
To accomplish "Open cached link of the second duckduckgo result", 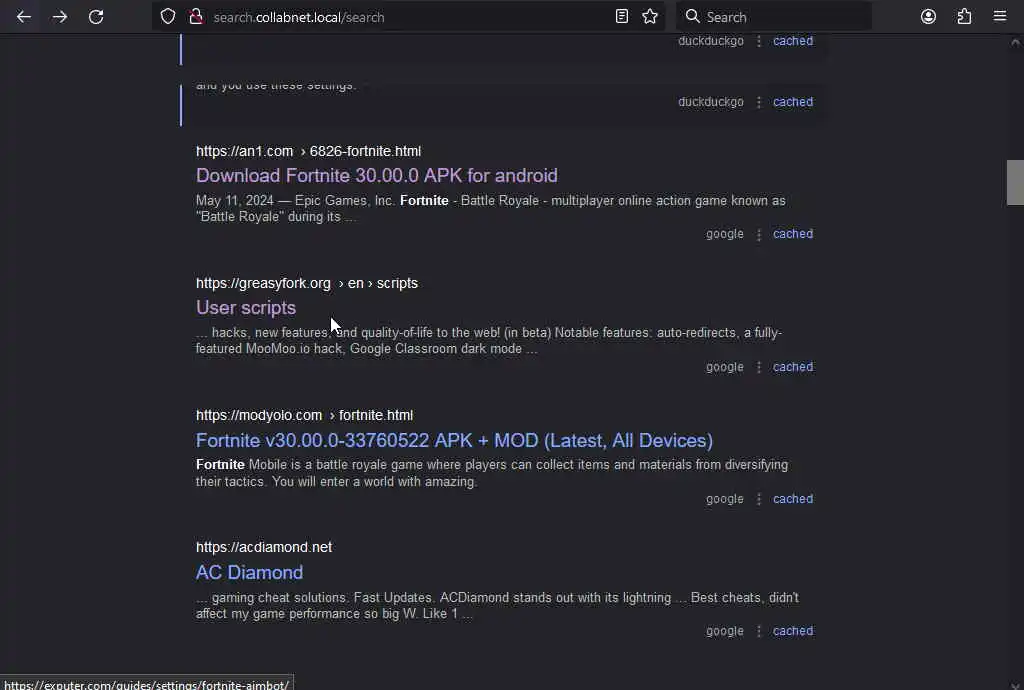I will (x=793, y=102).
